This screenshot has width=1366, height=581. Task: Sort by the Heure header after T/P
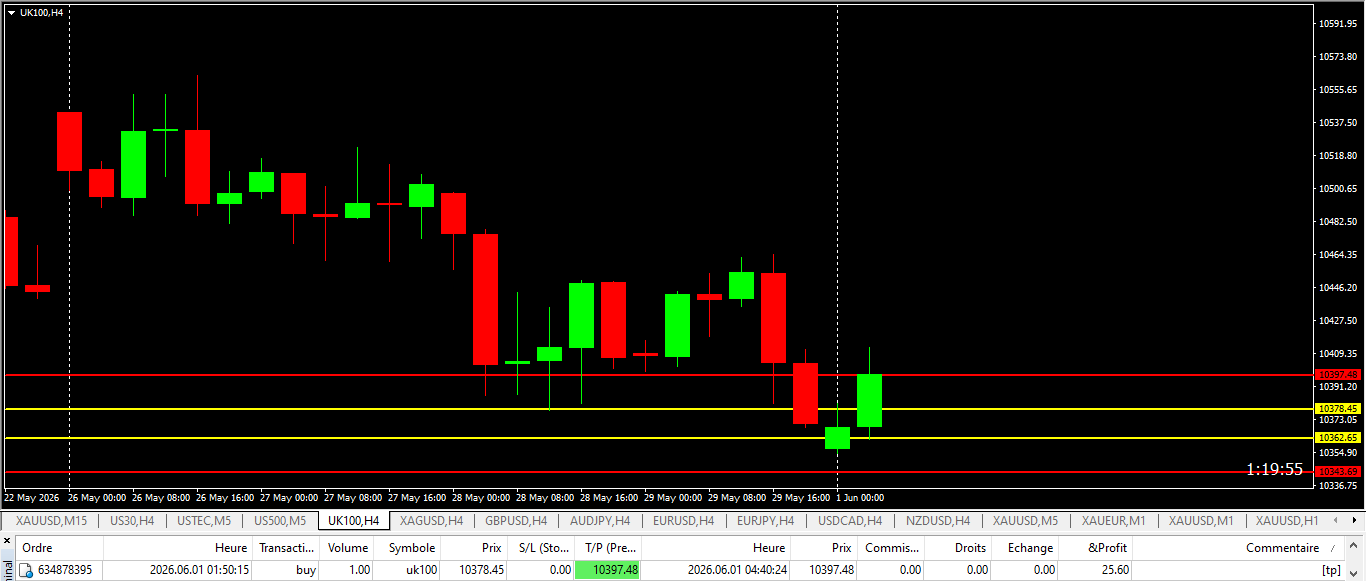tap(716, 548)
